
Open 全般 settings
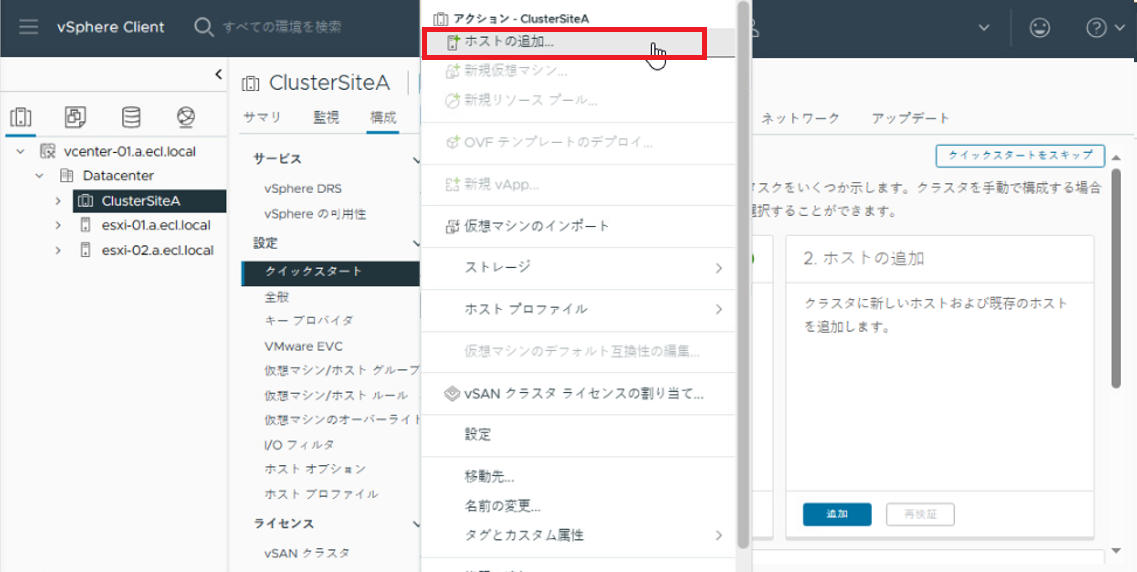pyautogui.click(x=278, y=297)
